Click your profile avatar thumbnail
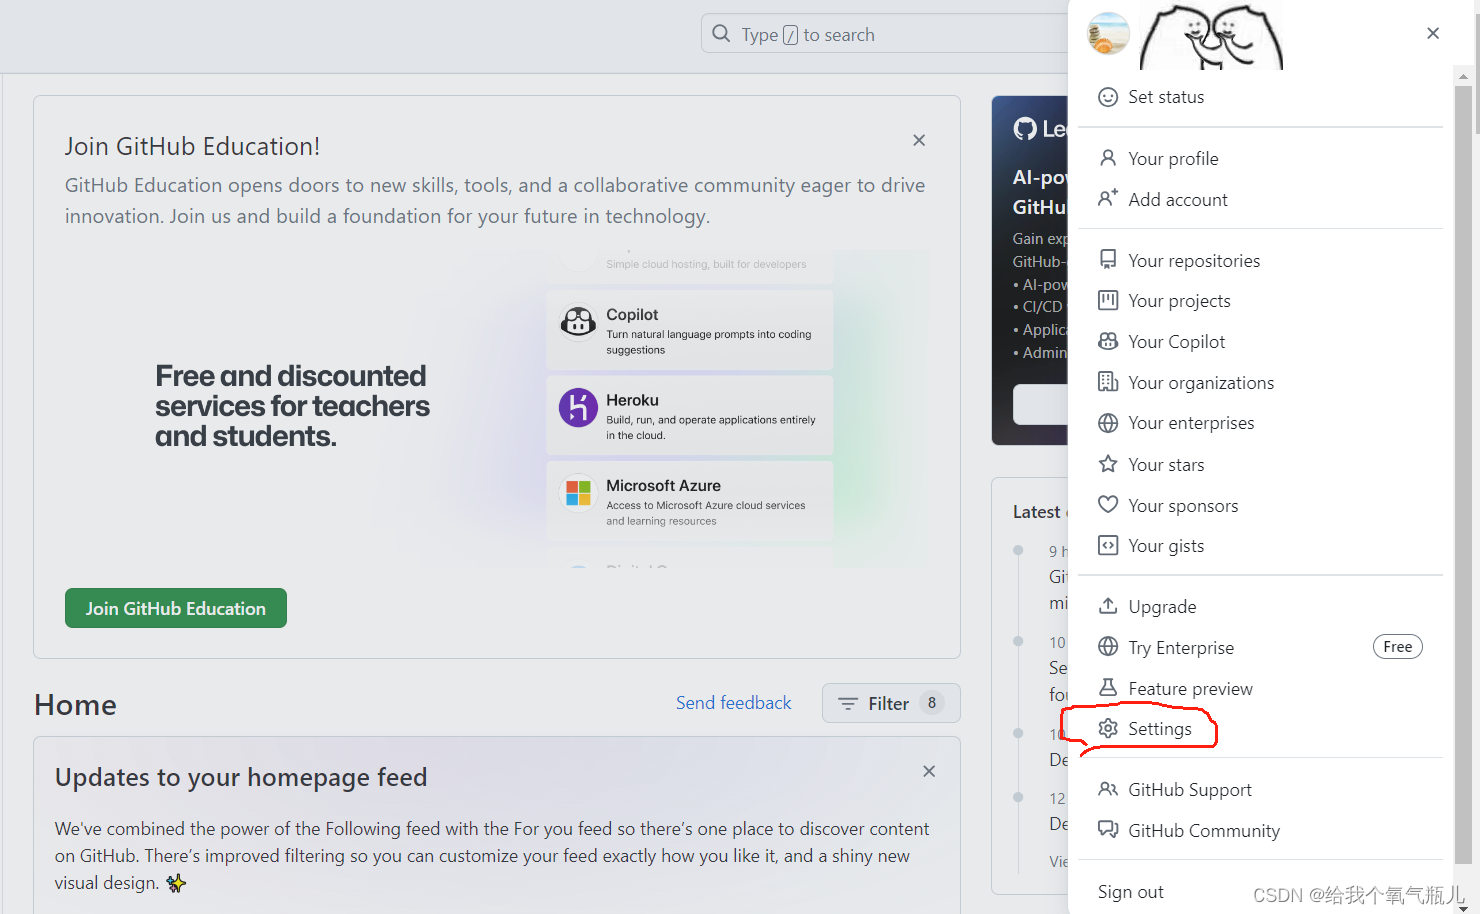 coord(1108,33)
